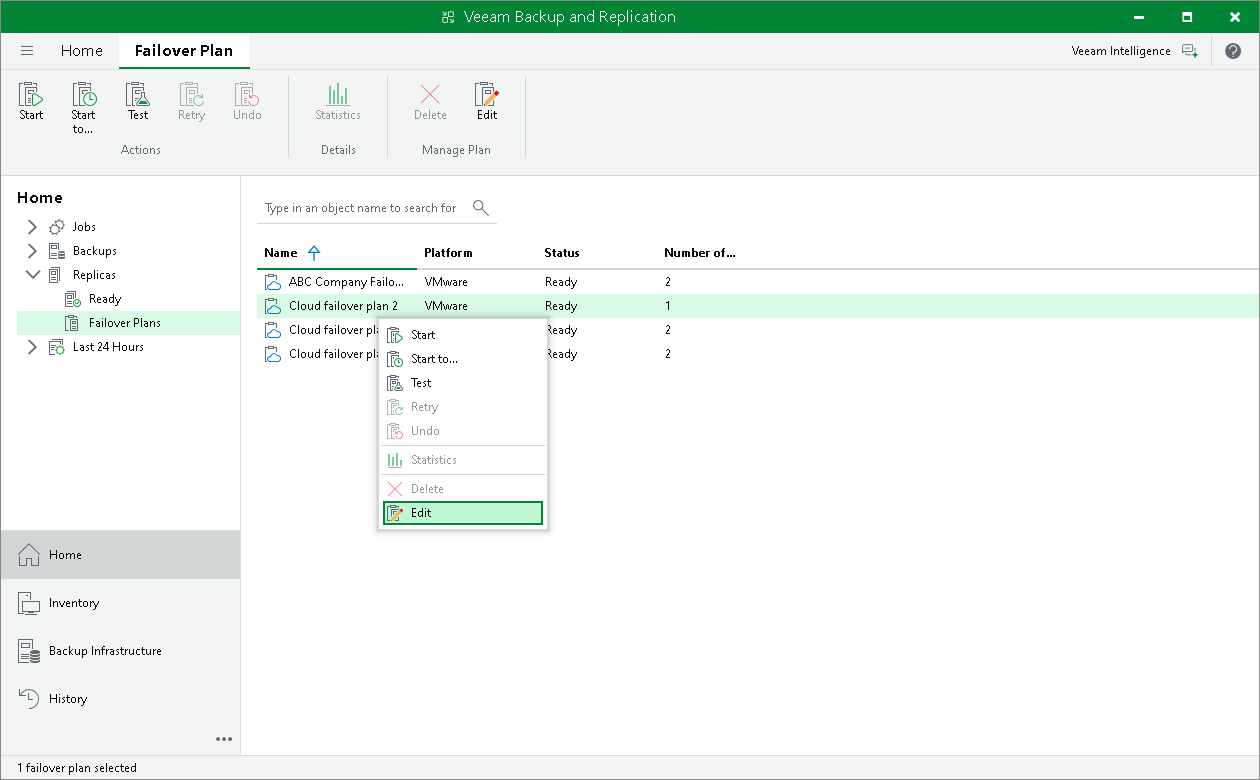
Task: Choose Edit in the context menu
Action: [463, 513]
